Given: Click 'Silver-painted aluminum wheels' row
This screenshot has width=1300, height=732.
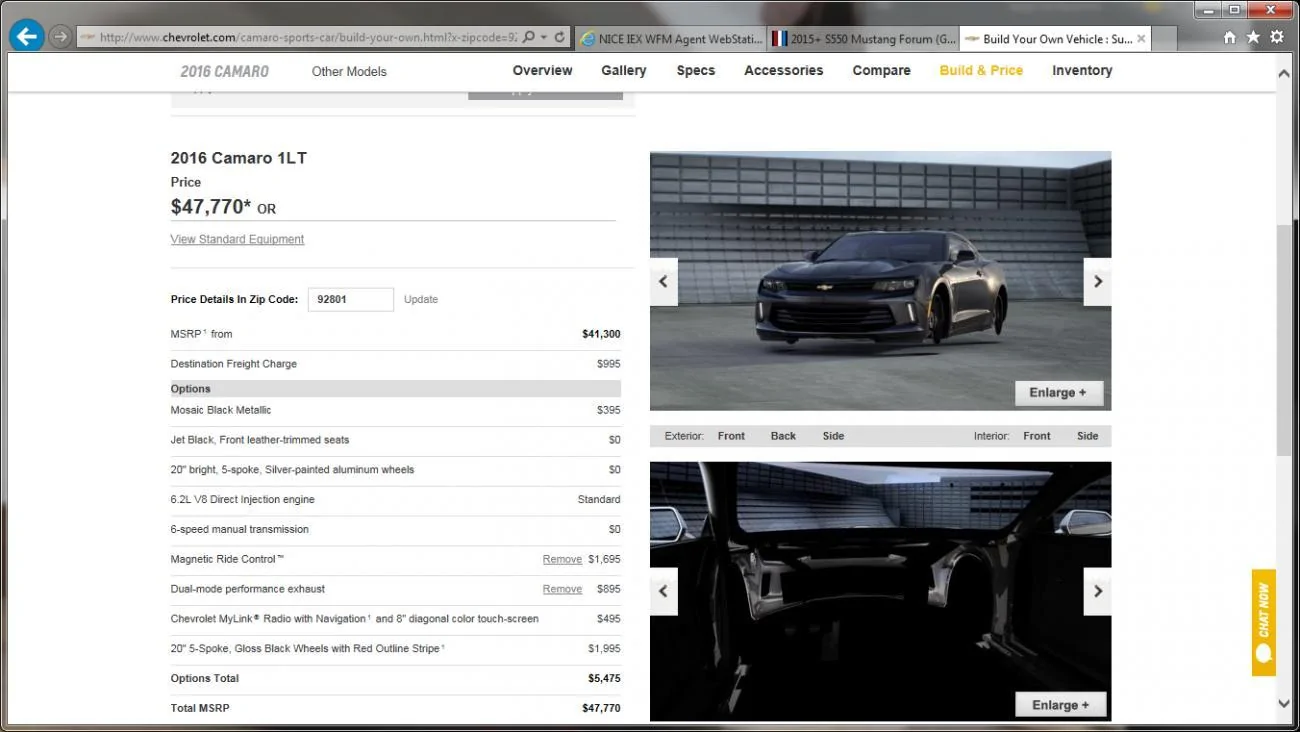Looking at the screenshot, I should [x=395, y=469].
